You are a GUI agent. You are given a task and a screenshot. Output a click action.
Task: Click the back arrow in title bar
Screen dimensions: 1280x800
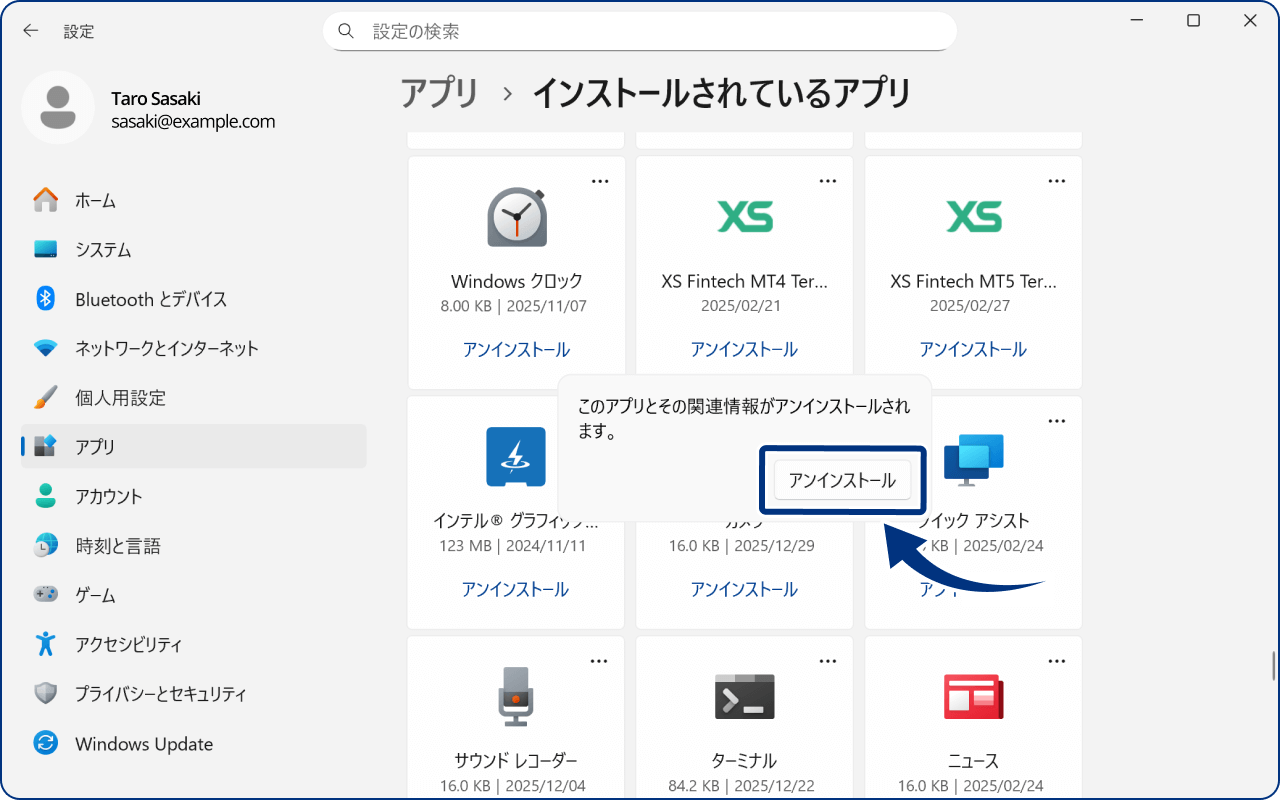[31, 31]
